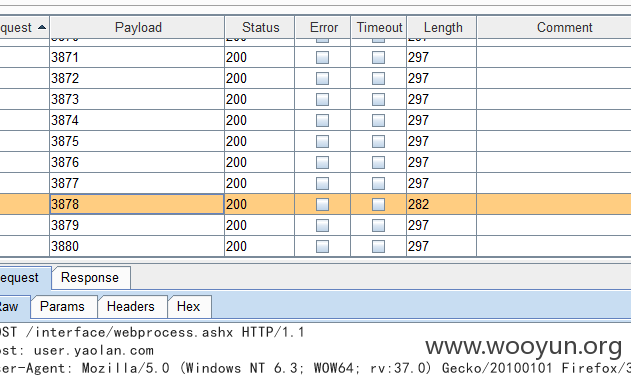The image size is (631, 375).
Task: Select payload cell 3874
Action: [137, 120]
